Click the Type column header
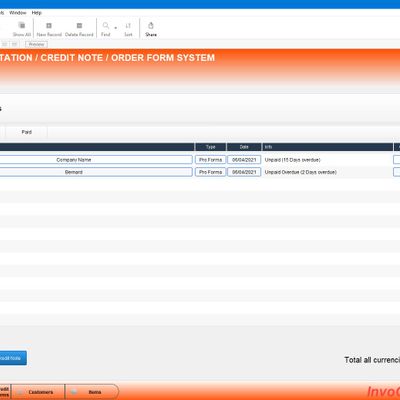The width and height of the screenshot is (400, 400). tap(211, 147)
